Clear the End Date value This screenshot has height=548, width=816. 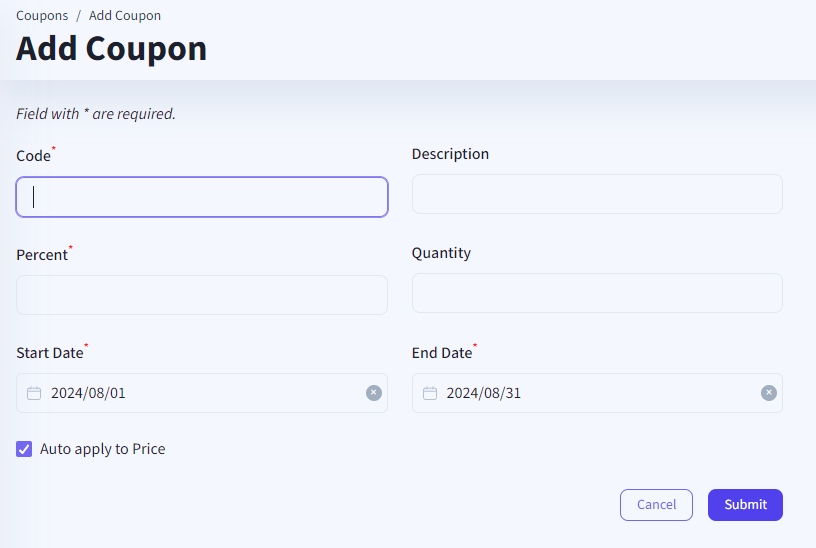tap(769, 393)
